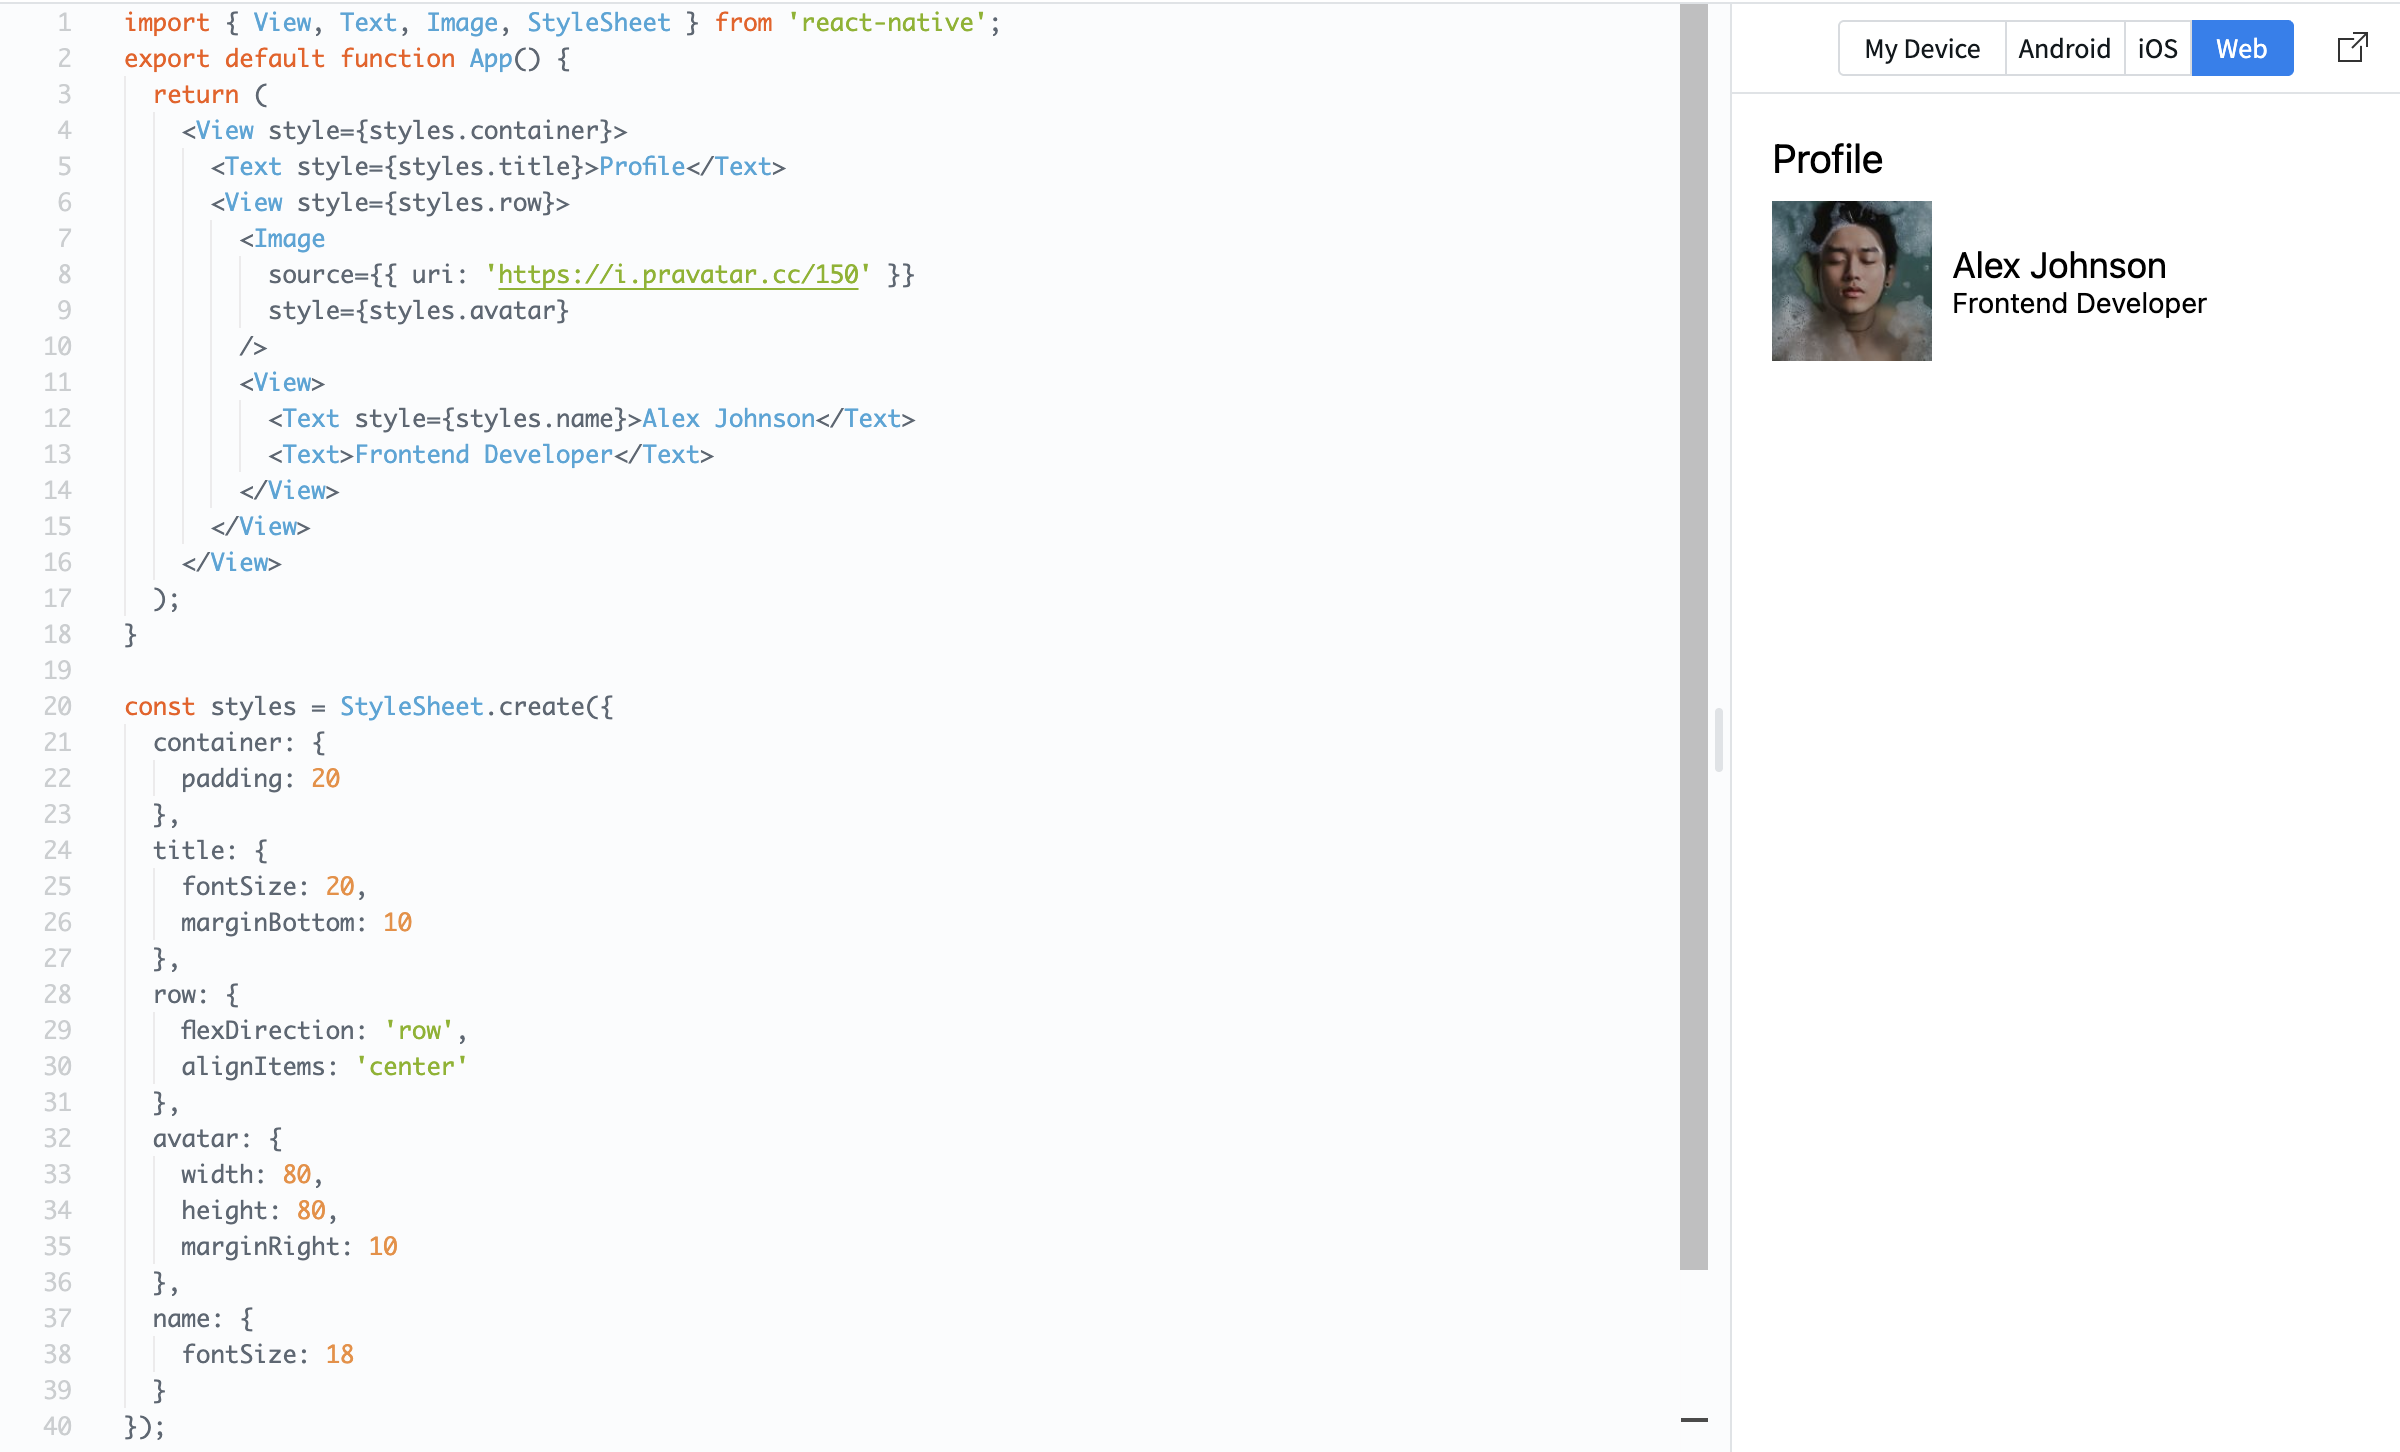Switch preview to the Android tab
The width and height of the screenshot is (2400, 1452).
pos(2064,48)
